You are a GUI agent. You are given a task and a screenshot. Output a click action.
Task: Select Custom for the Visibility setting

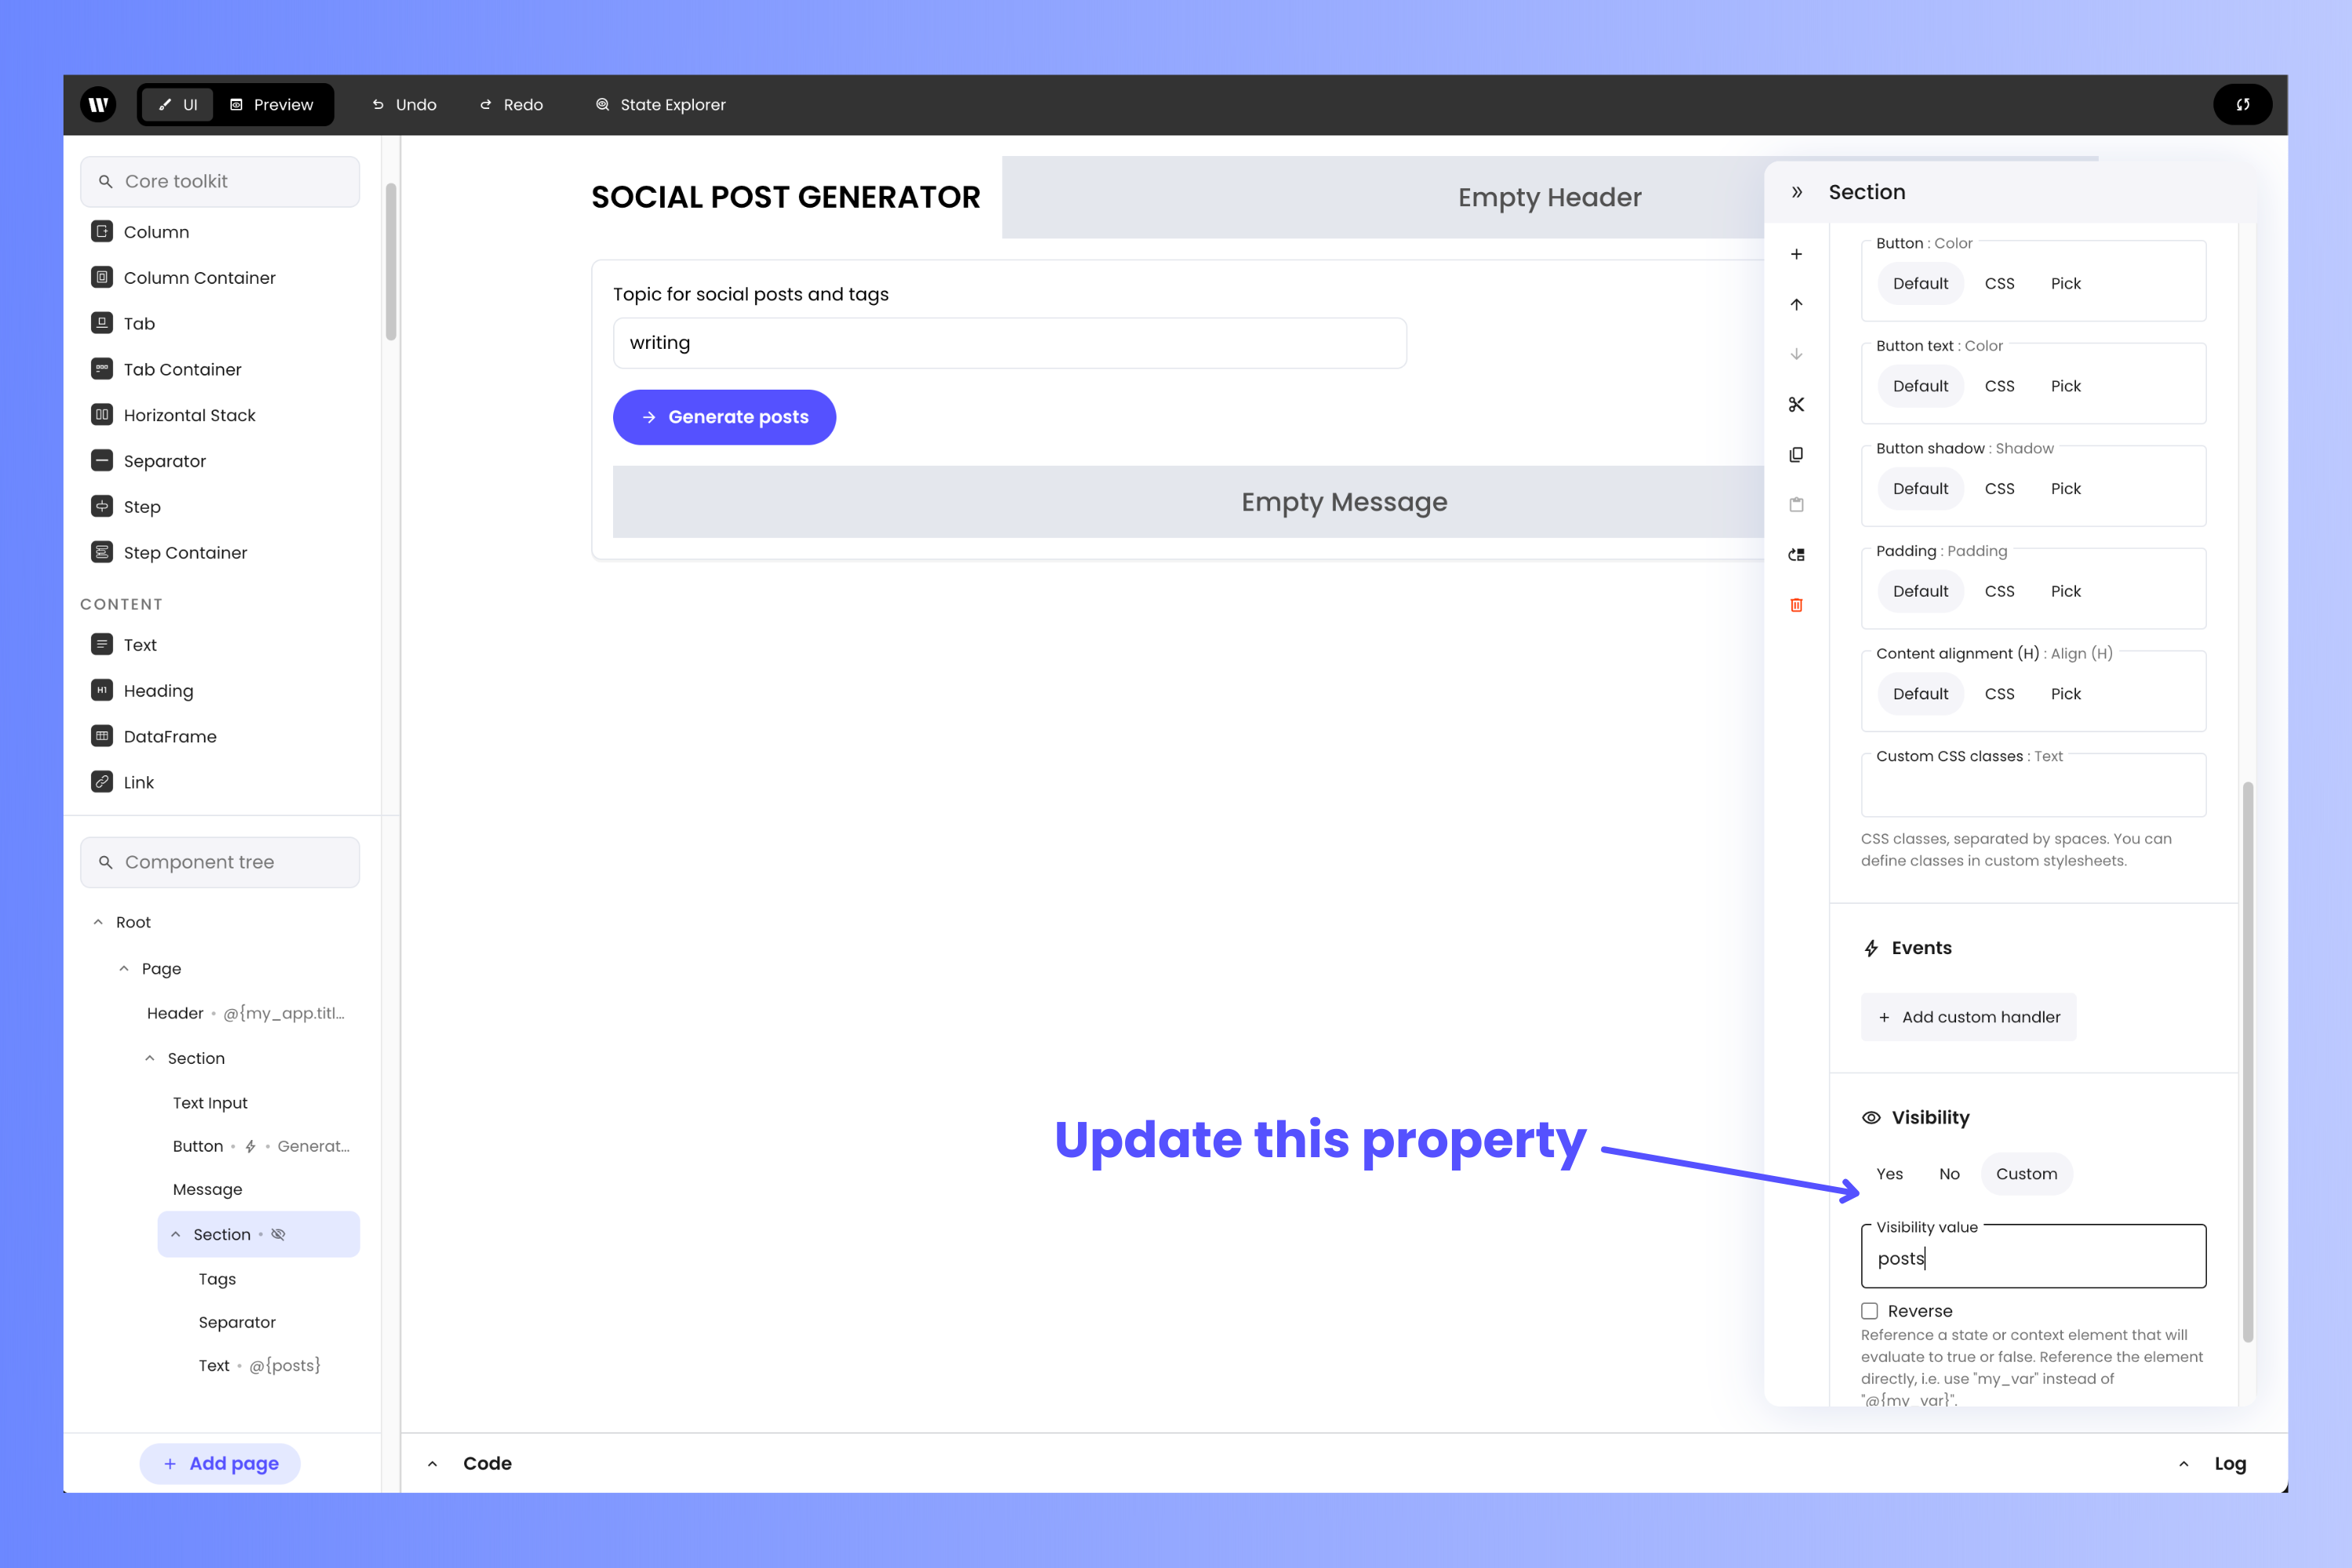pos(2026,1173)
